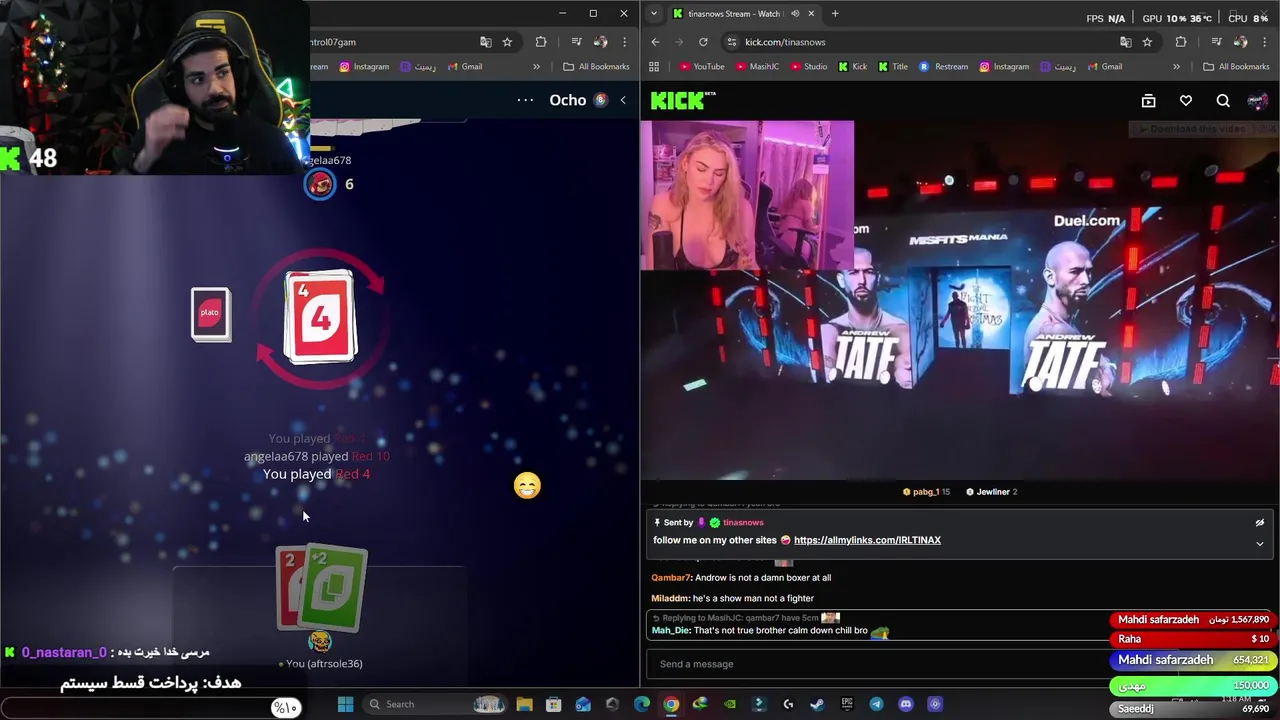
Task: Open YouTube bookmark in Kick window
Action: (x=702, y=67)
